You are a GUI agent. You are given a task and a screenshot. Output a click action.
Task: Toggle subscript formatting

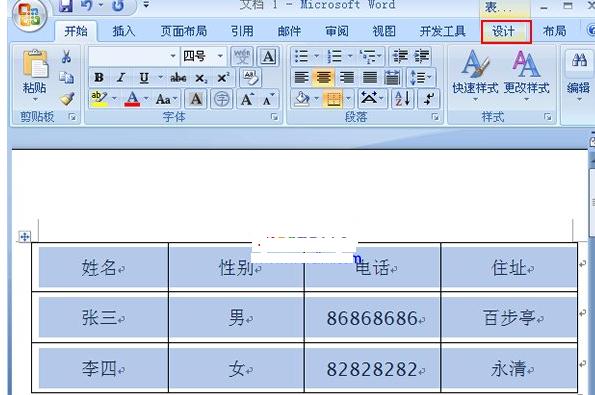click(201, 78)
